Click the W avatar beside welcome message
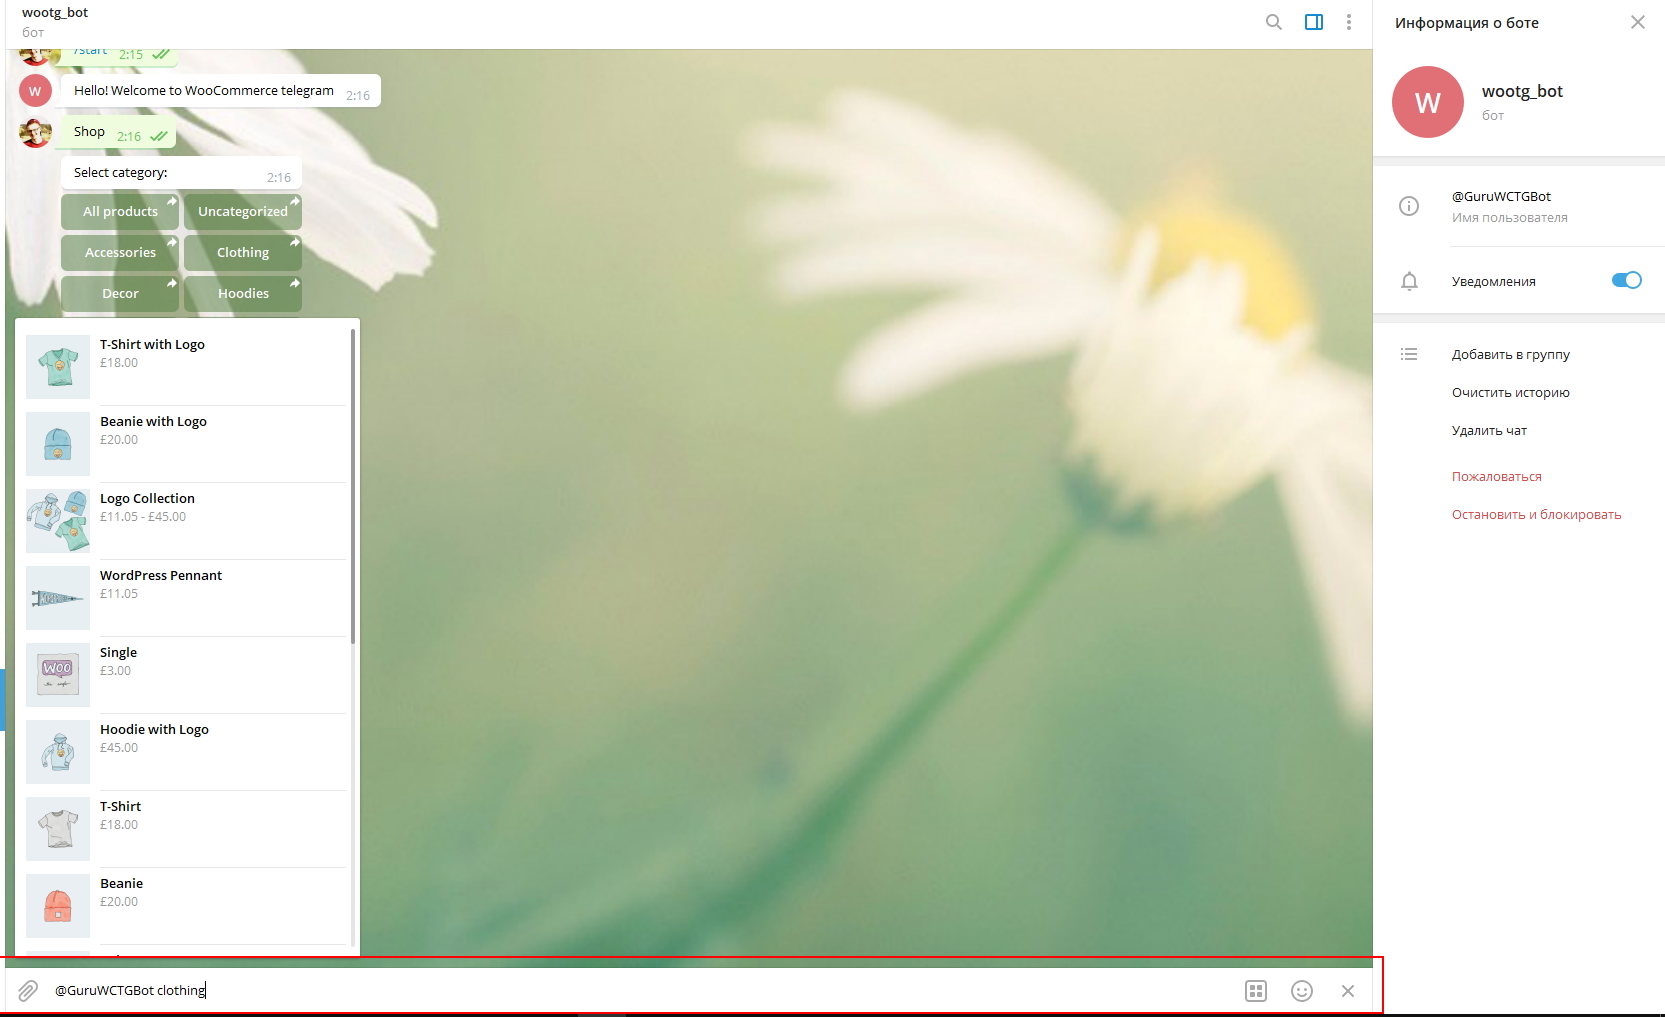This screenshot has height=1017, width=1665. point(35,91)
